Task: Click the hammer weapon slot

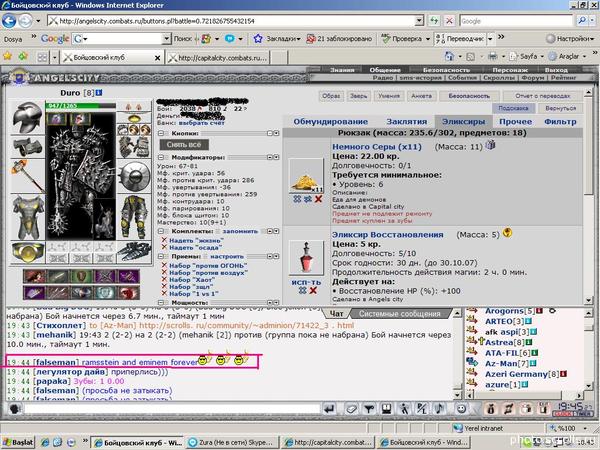Action: click(28, 175)
